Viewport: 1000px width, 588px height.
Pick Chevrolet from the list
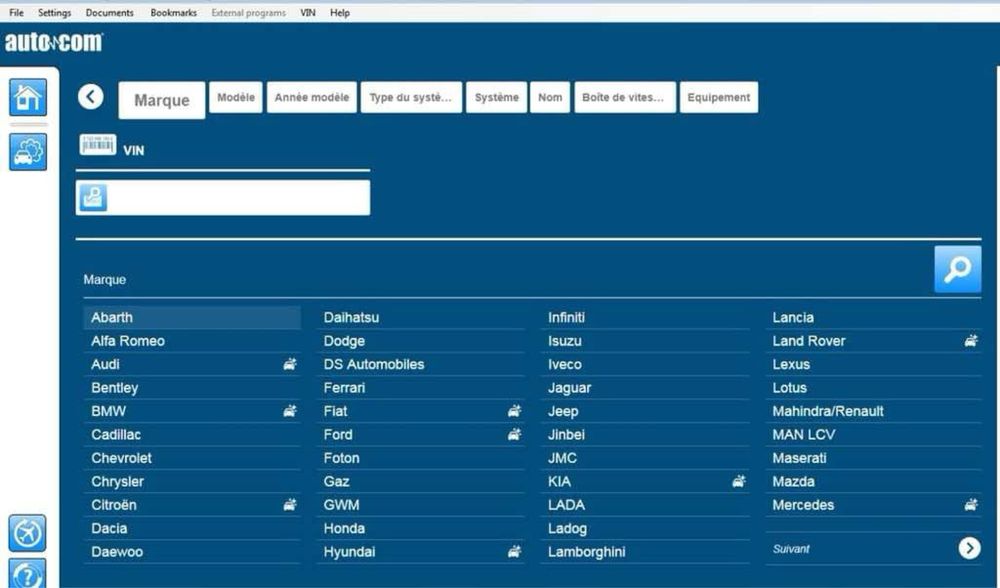[192, 458]
